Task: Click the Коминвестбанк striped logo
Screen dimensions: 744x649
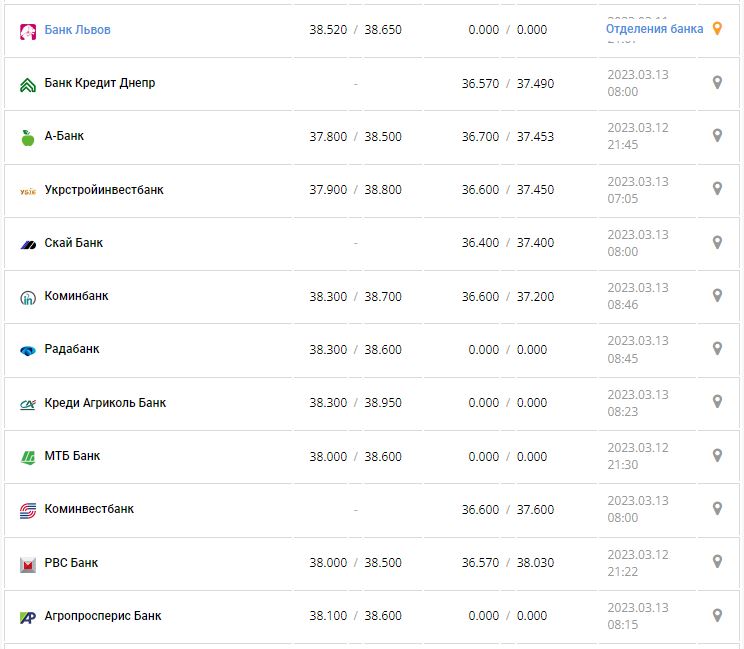Action: 28,510
